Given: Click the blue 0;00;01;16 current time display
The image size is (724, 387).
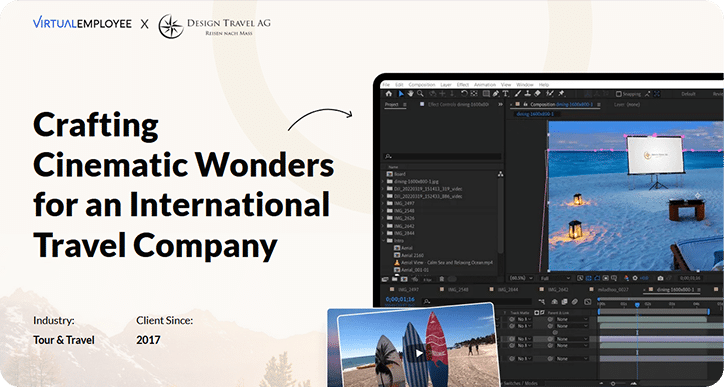Looking at the screenshot, I should click(400, 299).
